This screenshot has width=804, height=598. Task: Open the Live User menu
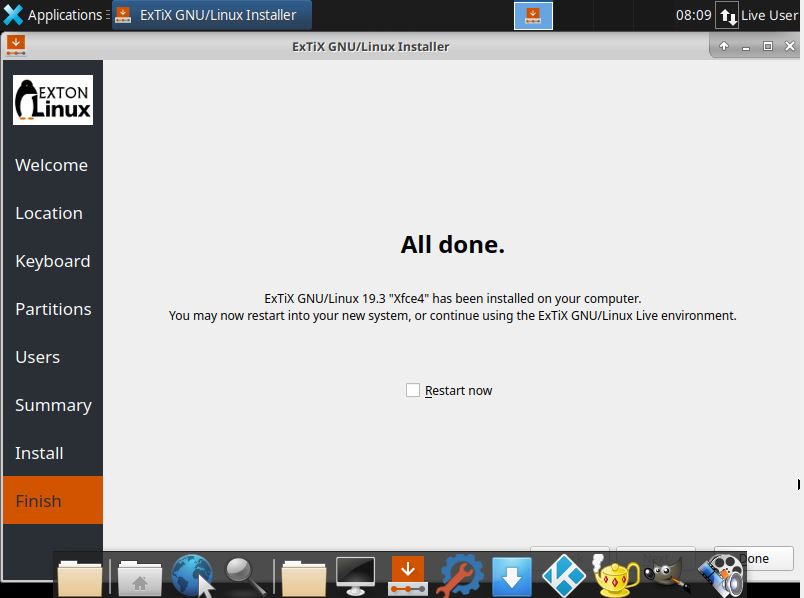pos(770,15)
